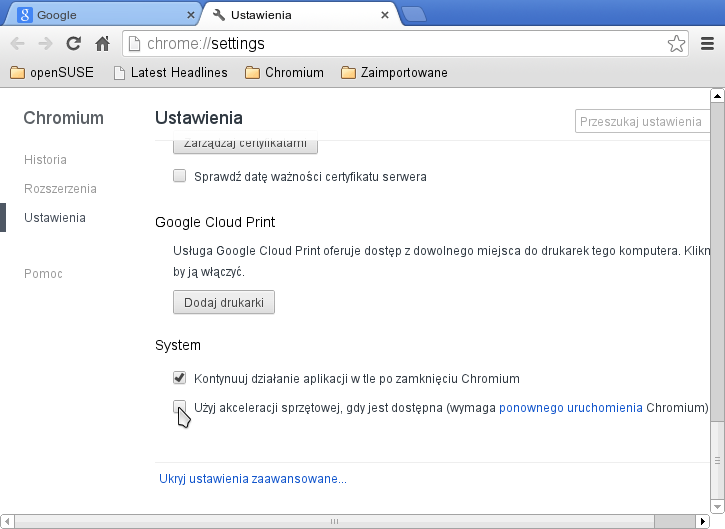Open Historia in the sidebar
725x529 pixels.
(45, 160)
